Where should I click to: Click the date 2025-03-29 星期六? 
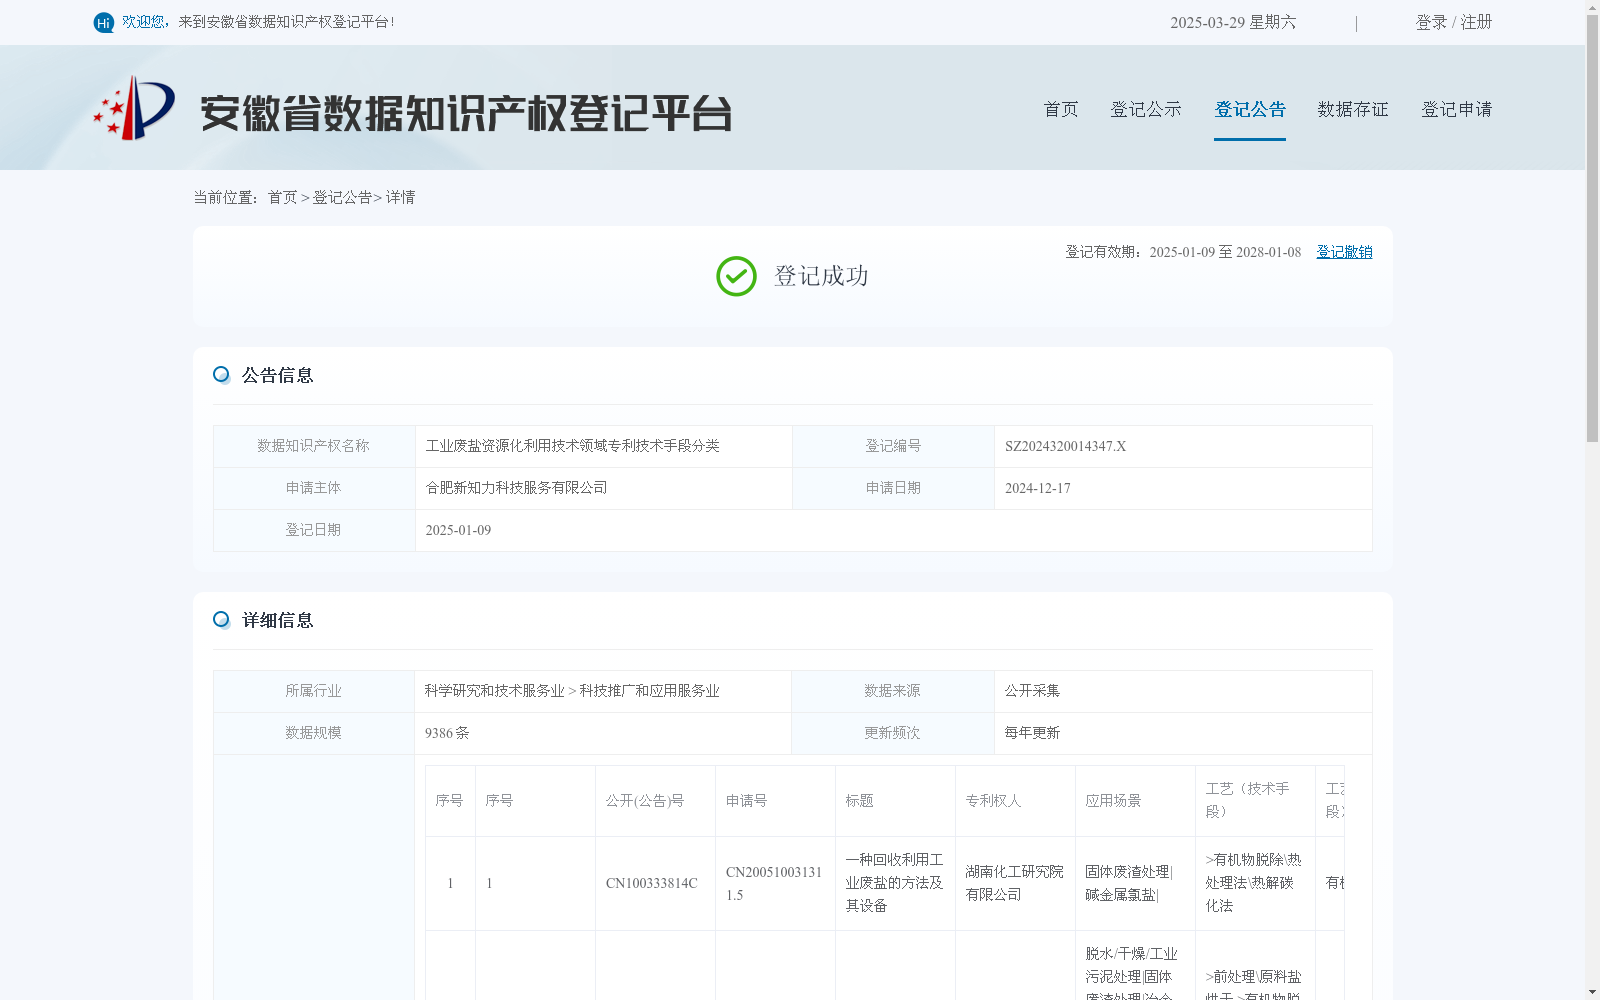tap(1233, 22)
